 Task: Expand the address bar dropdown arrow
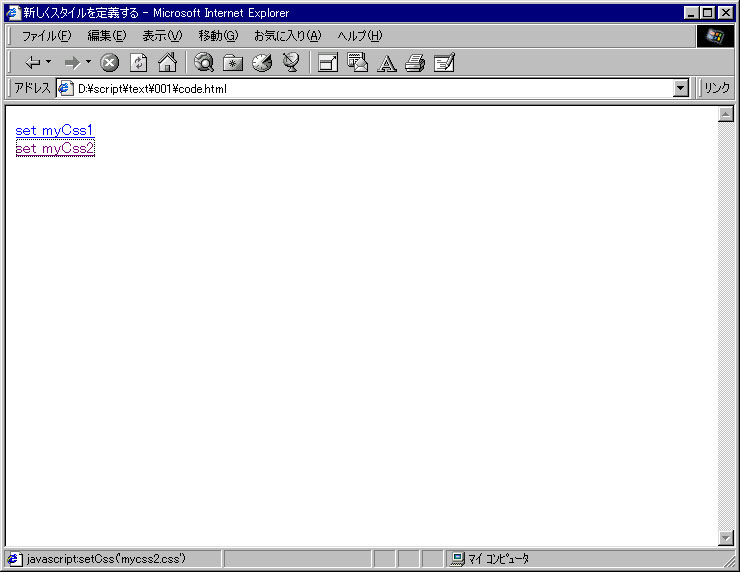point(681,88)
